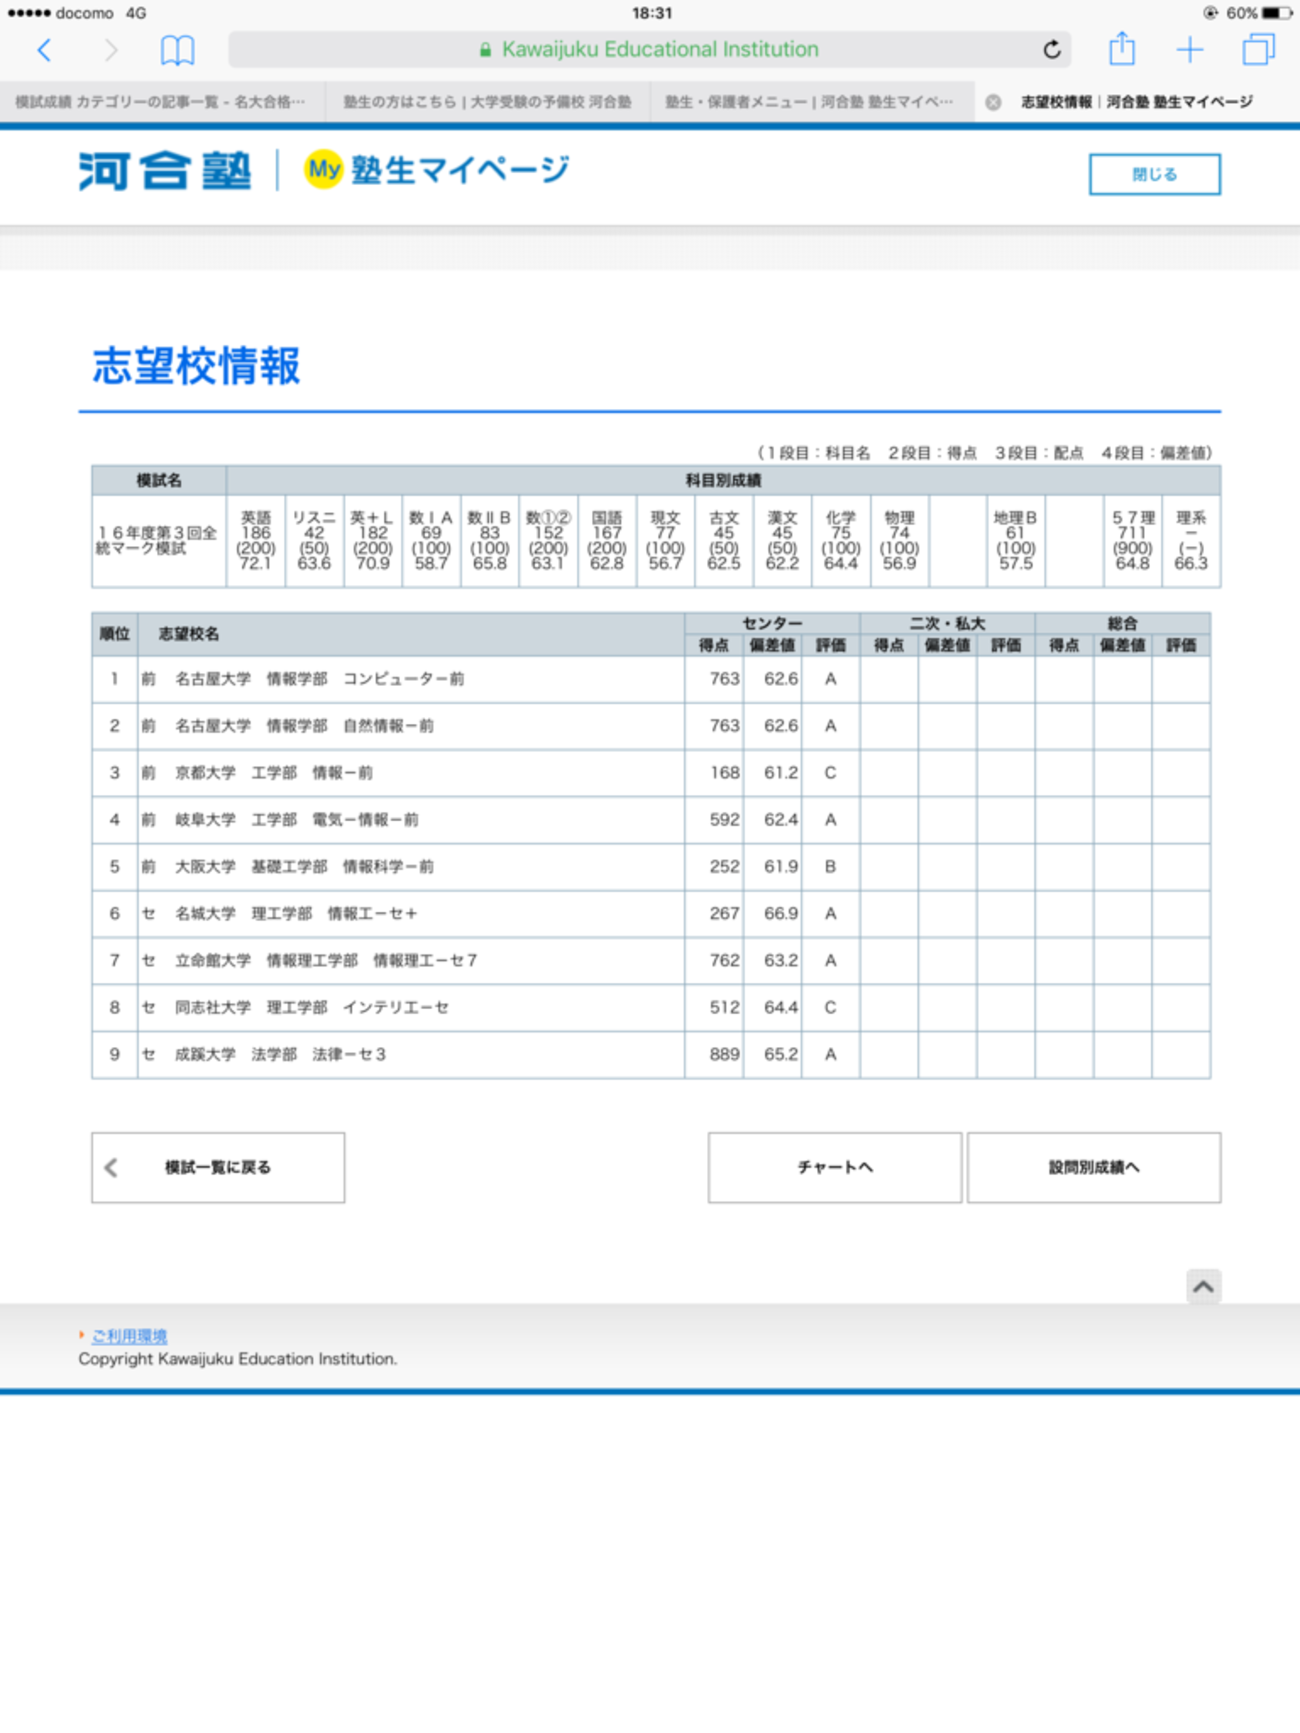Tap the Safari back arrow
The width and height of the screenshot is (1300, 1733).
(44, 50)
